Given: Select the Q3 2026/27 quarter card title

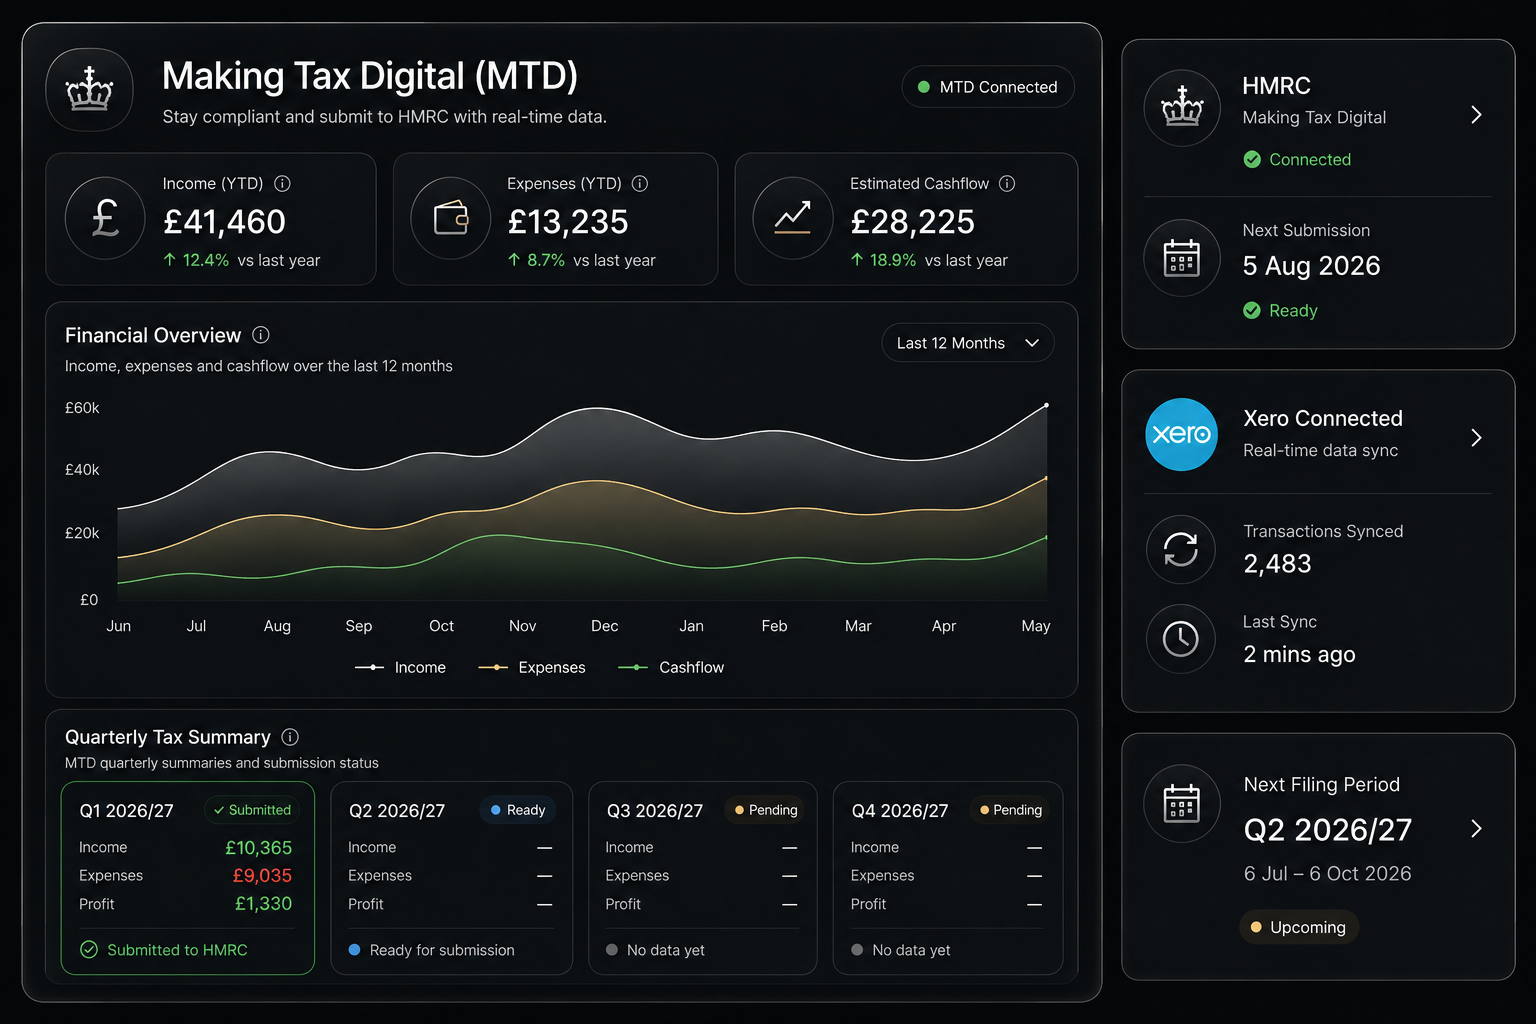Looking at the screenshot, I should pos(654,811).
